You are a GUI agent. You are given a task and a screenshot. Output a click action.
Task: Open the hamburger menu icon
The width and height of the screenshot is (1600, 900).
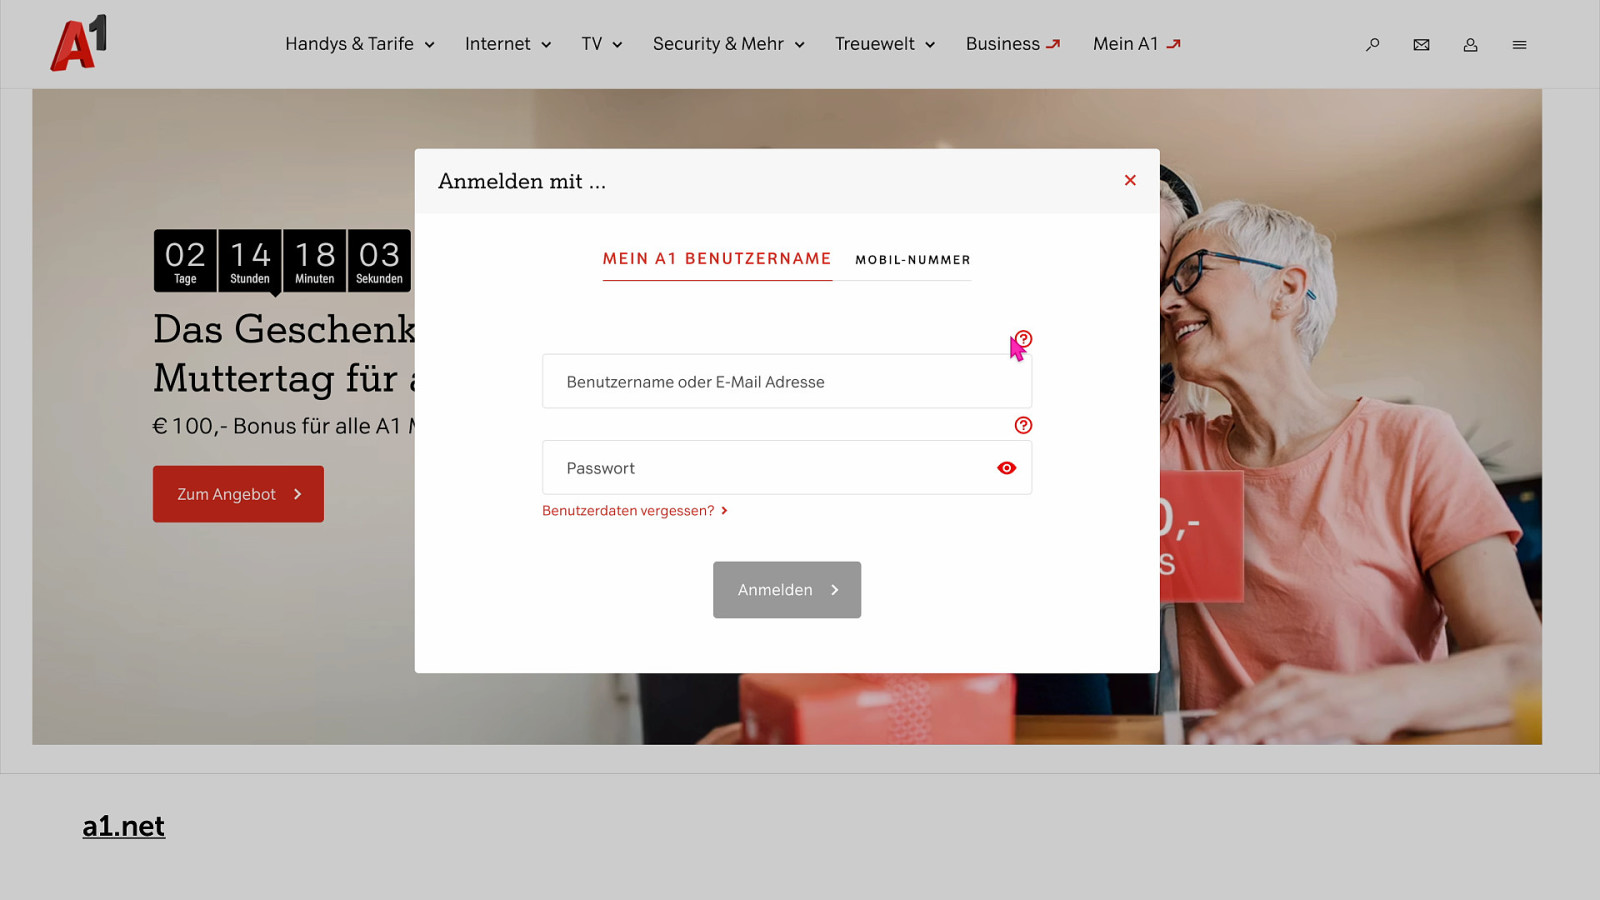tap(1519, 45)
